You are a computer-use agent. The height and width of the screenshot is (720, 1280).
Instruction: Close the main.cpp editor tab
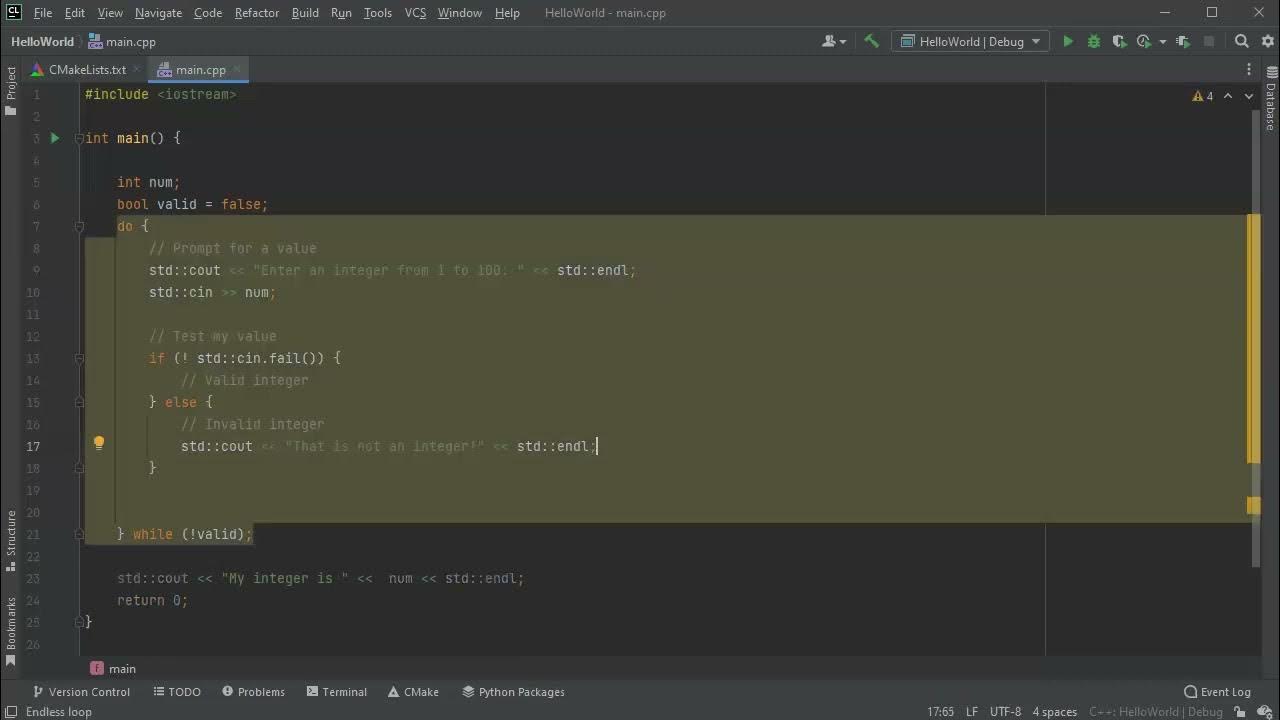click(x=237, y=69)
